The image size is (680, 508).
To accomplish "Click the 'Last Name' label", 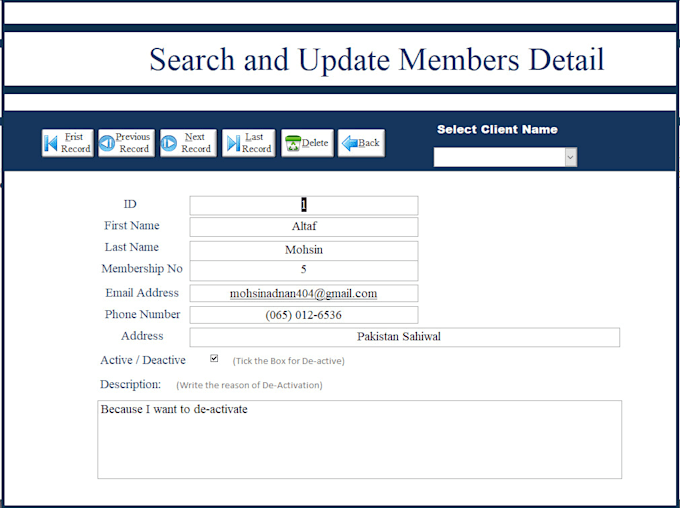I will (x=131, y=247).
